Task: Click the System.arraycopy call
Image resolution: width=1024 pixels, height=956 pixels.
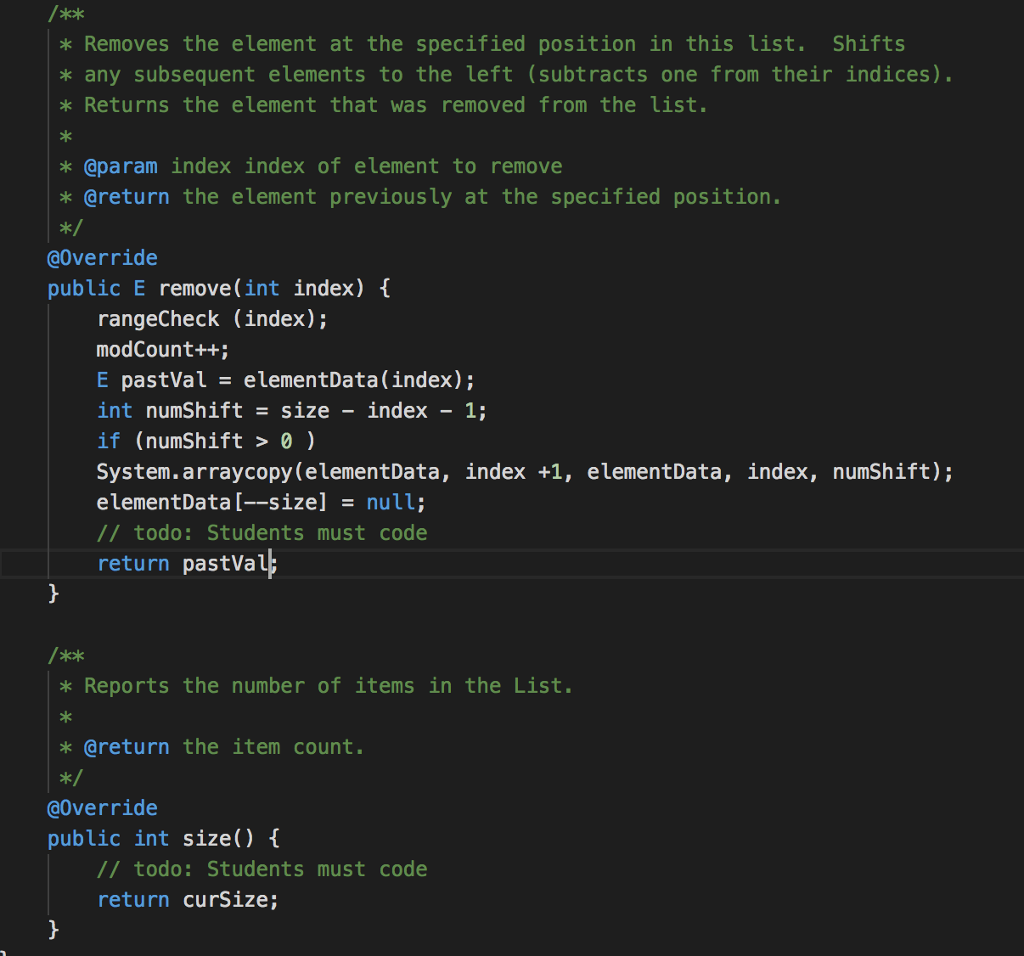Action: (199, 471)
